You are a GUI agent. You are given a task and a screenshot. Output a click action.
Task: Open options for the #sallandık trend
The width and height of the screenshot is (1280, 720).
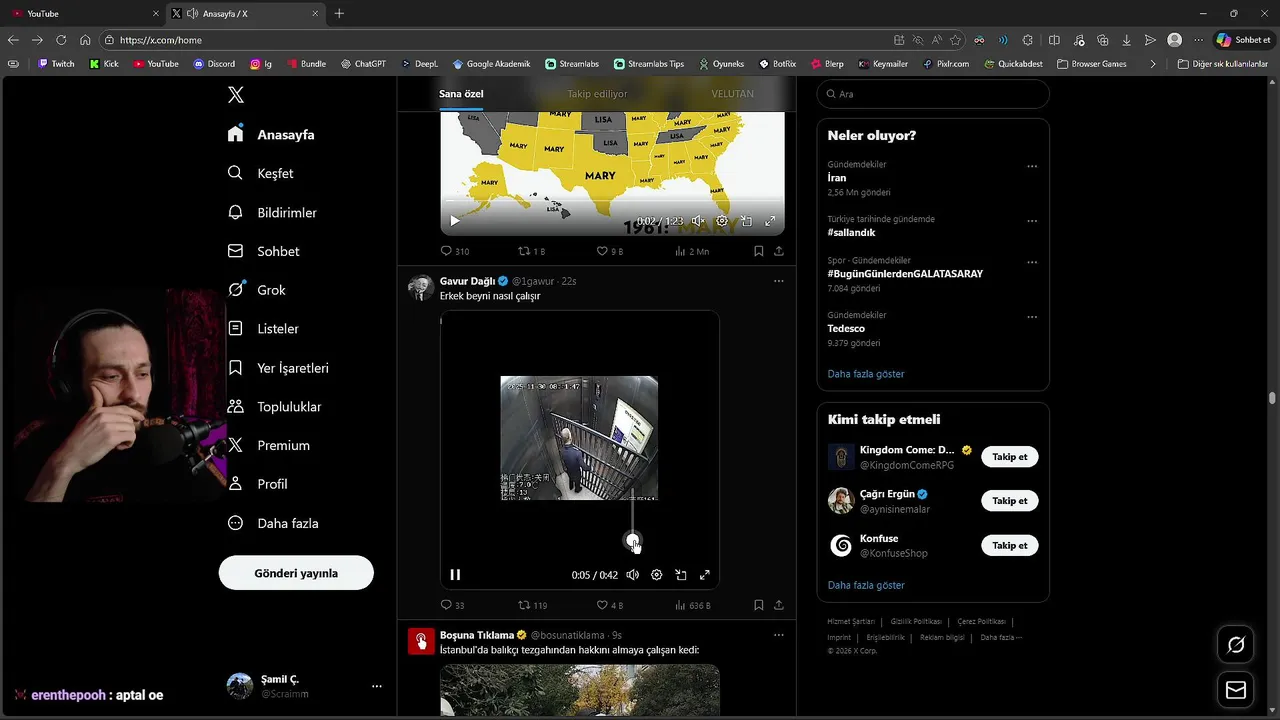[x=1032, y=221]
